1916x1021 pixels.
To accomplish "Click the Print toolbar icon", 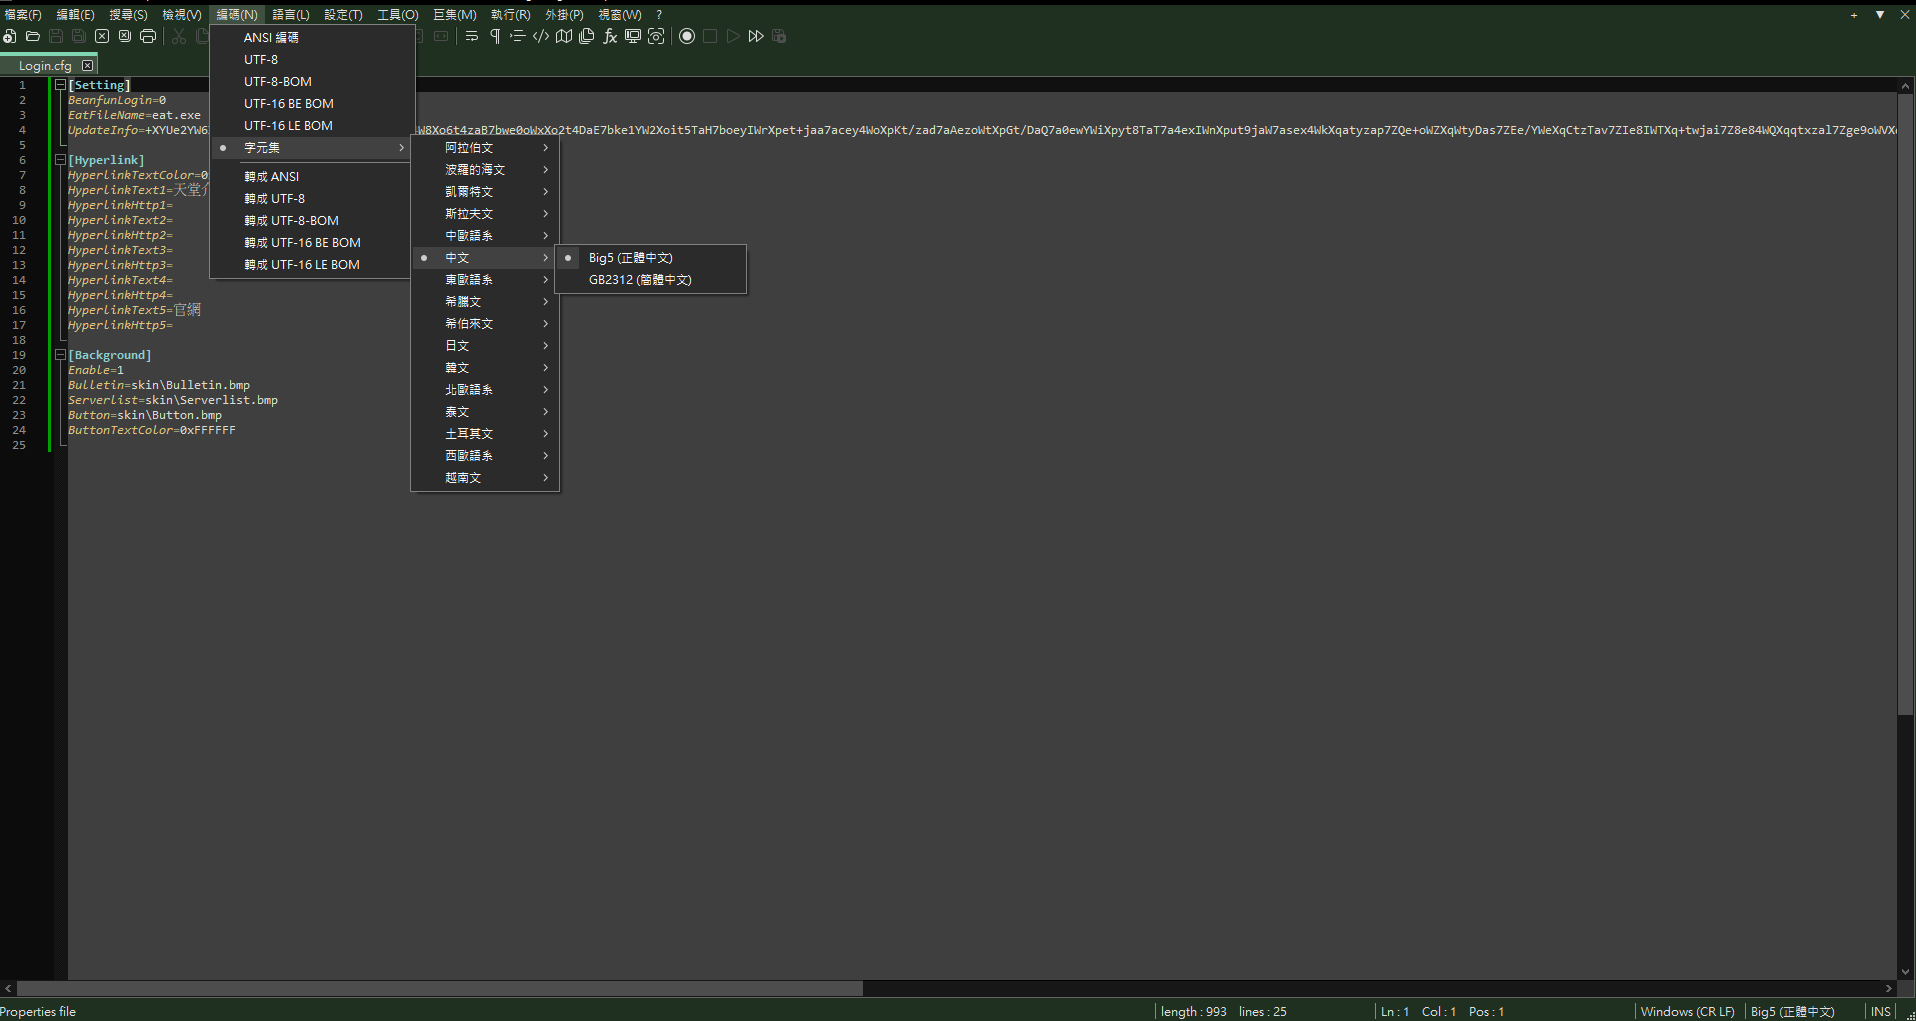I will pyautogui.click(x=148, y=36).
